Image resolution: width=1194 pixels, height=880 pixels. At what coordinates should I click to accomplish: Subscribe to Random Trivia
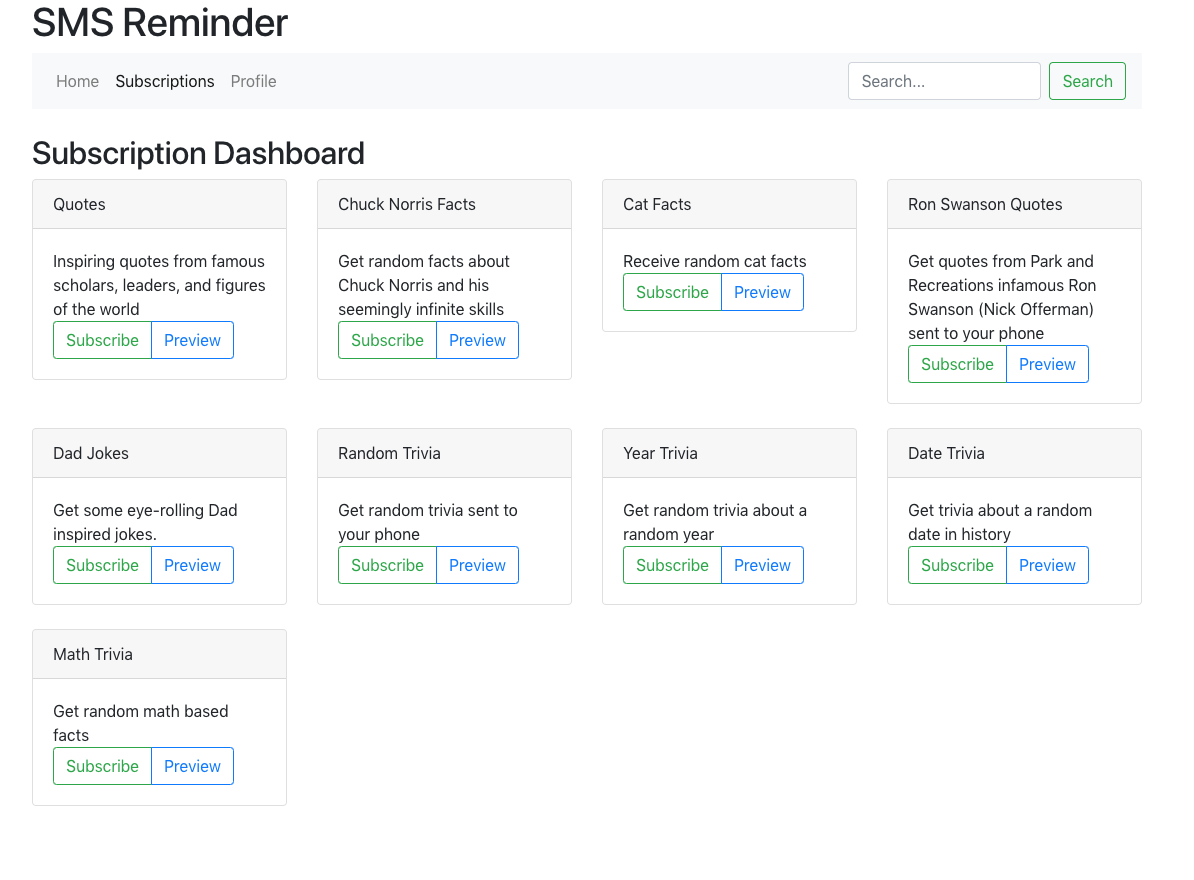pyautogui.click(x=387, y=565)
